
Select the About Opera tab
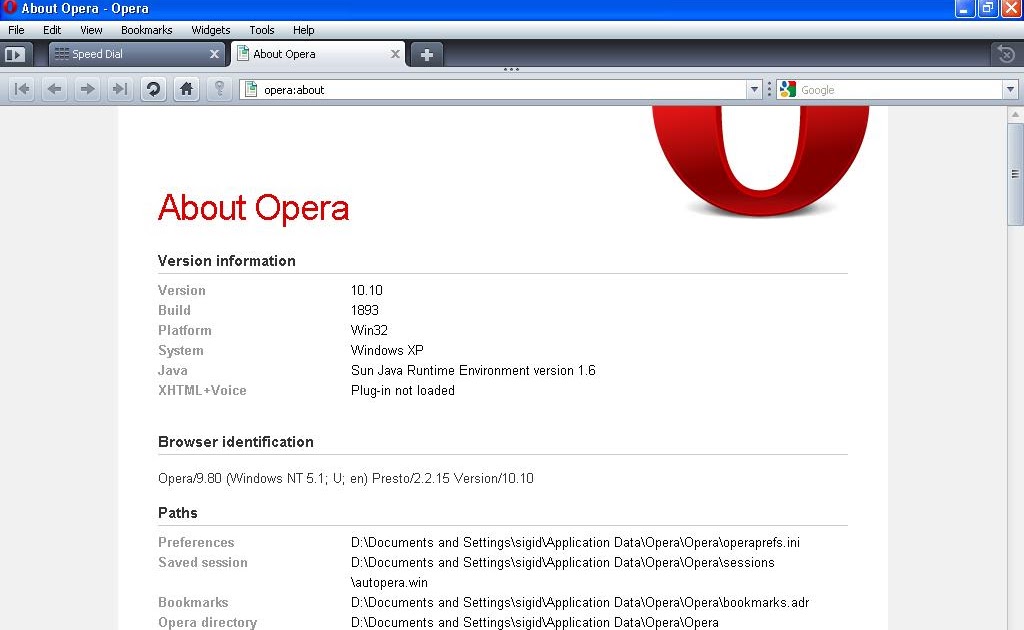[x=318, y=54]
